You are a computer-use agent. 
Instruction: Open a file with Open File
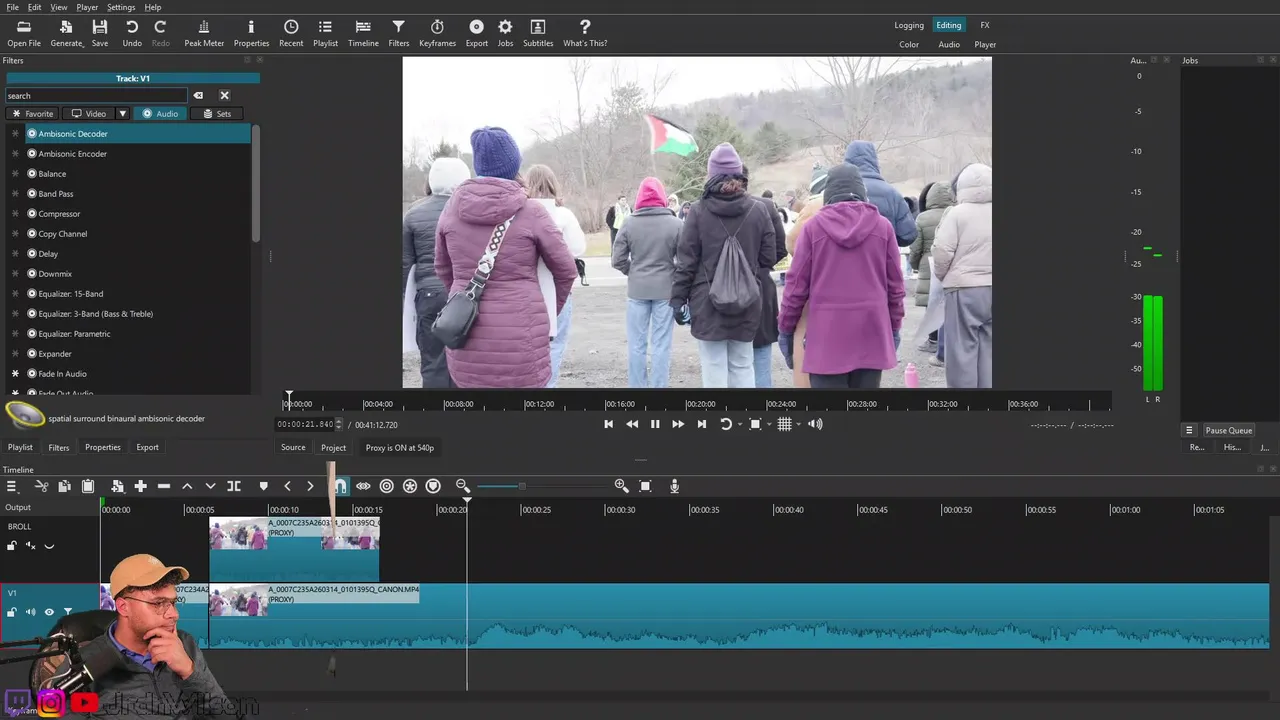pos(24,33)
